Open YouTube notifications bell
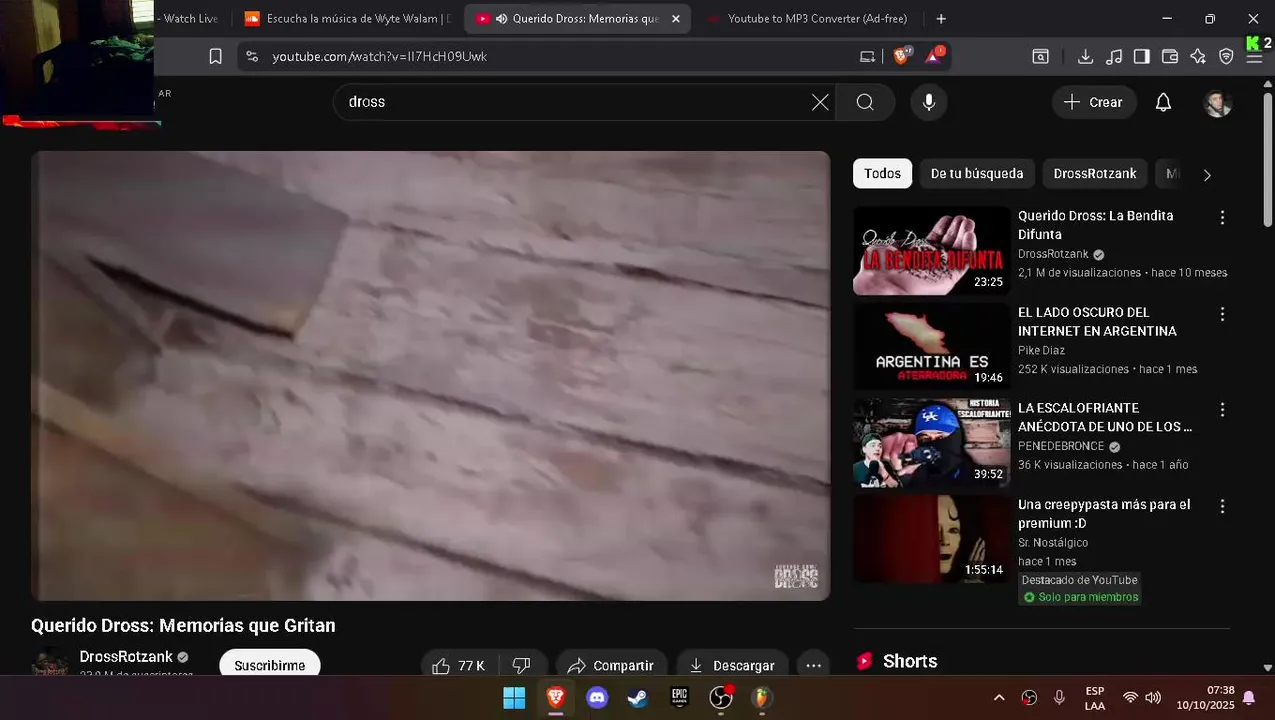This screenshot has width=1275, height=720. point(1163,102)
